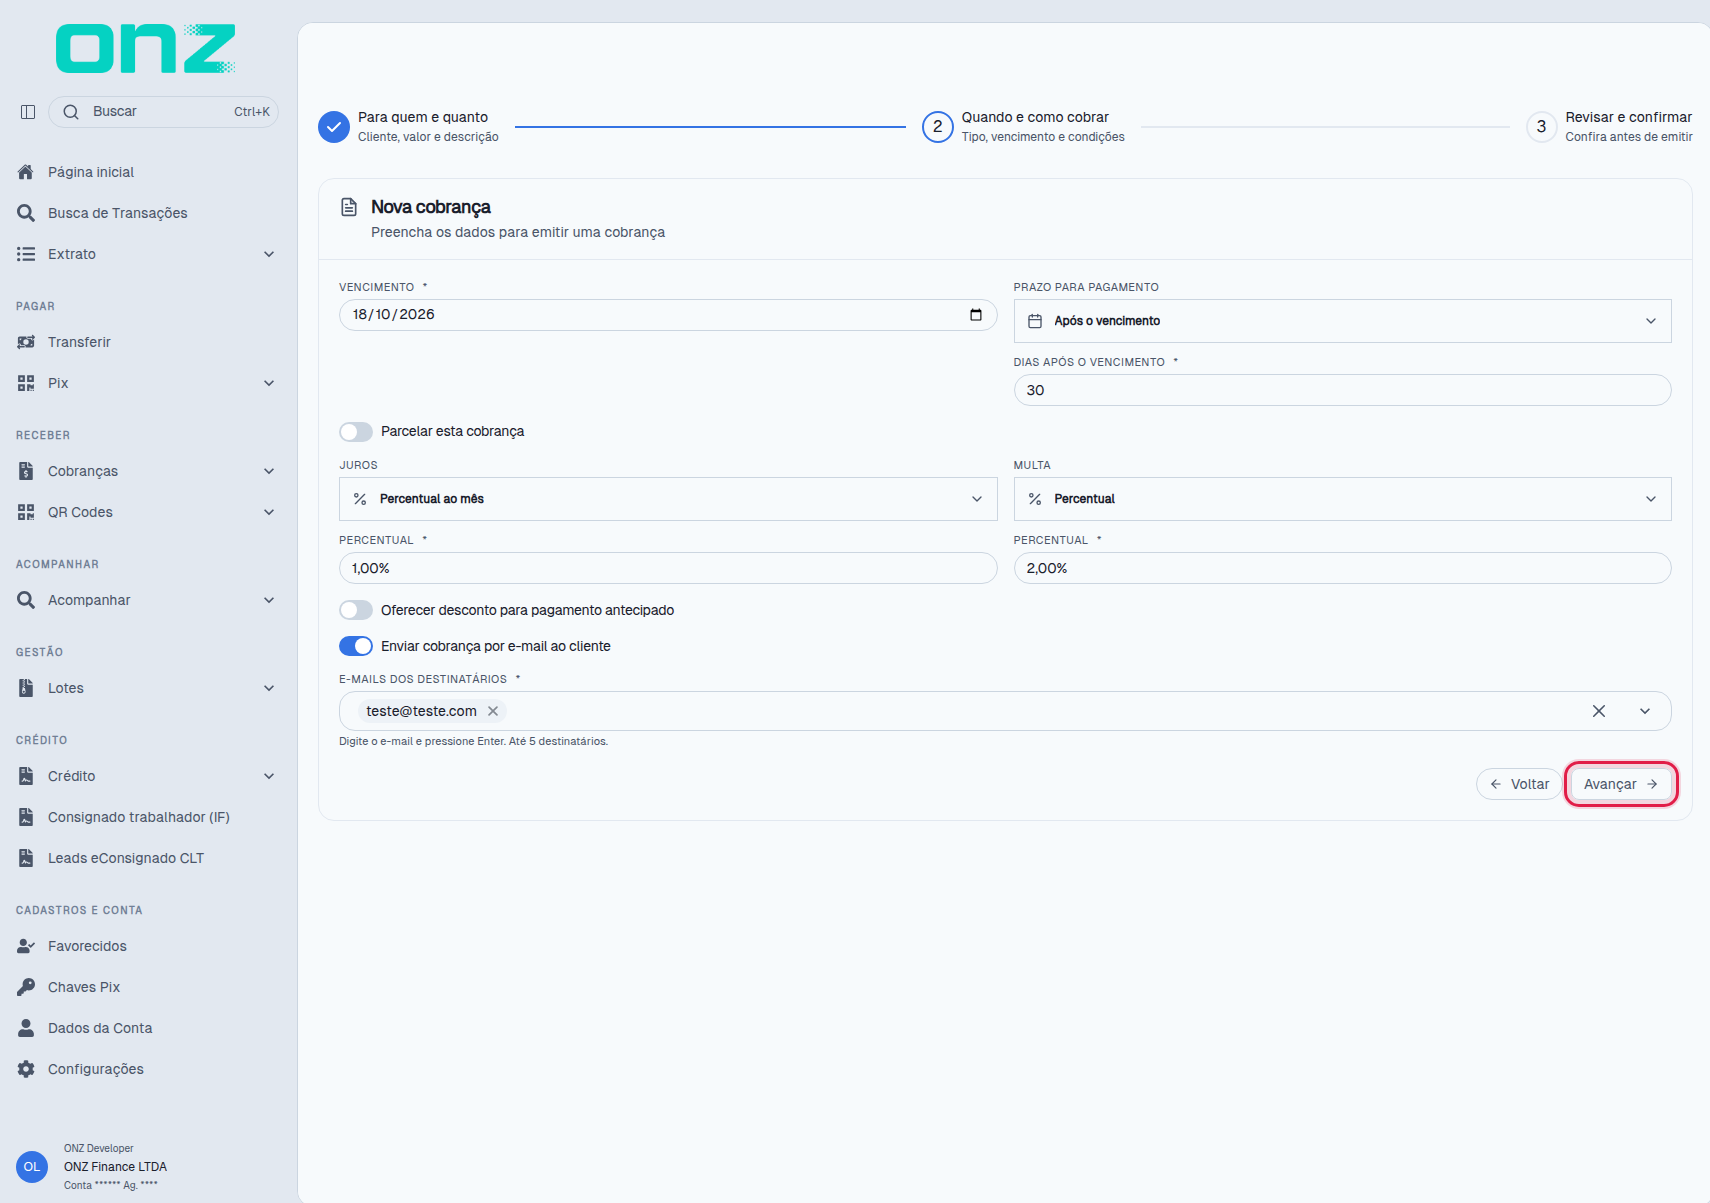Open the calendar picker in Vencimento field
The width and height of the screenshot is (1710, 1203).
pyautogui.click(x=976, y=315)
